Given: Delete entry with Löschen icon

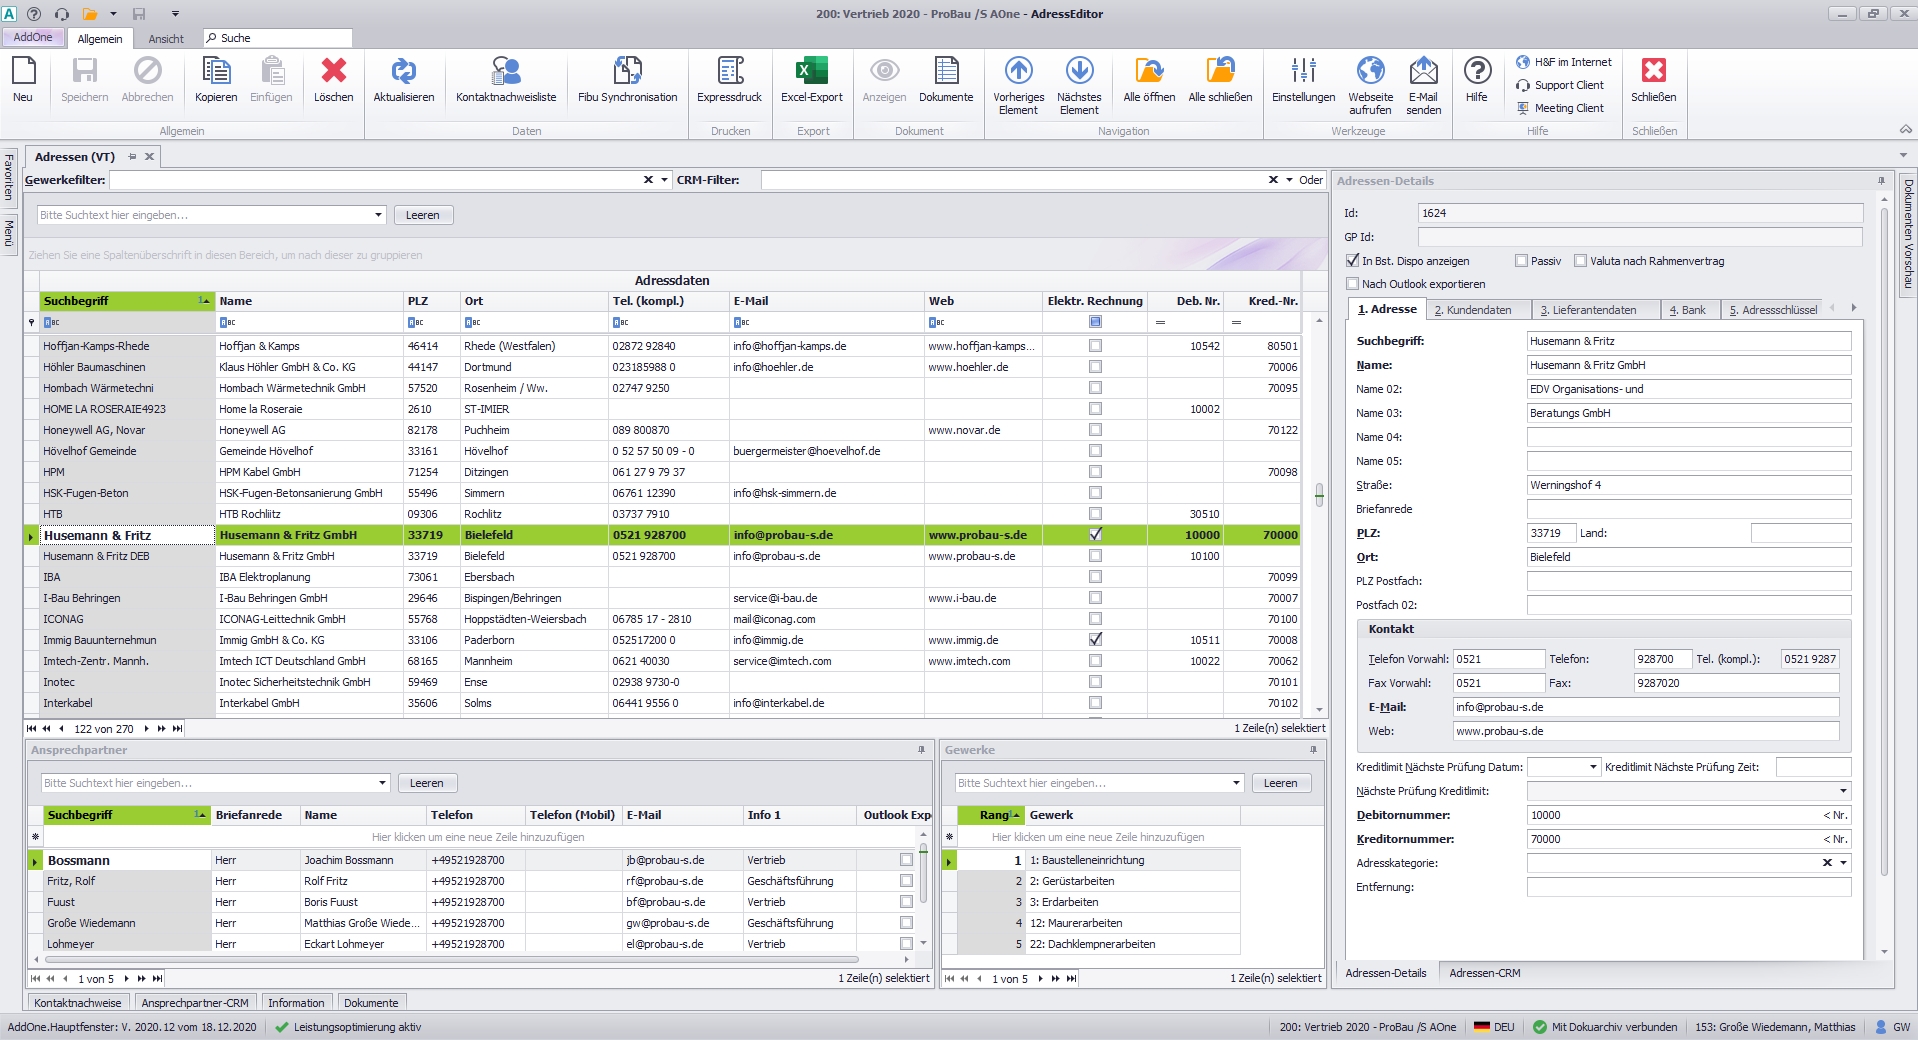Looking at the screenshot, I should coord(333,72).
